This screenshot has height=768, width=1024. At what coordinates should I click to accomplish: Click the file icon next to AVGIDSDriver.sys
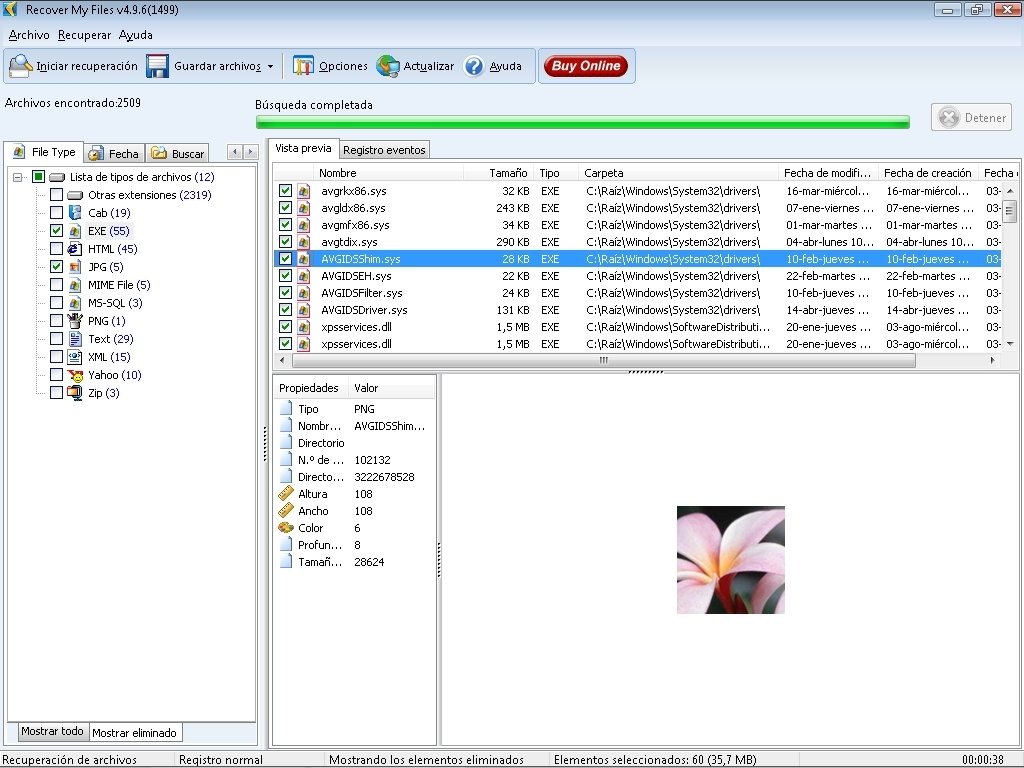[x=304, y=310]
